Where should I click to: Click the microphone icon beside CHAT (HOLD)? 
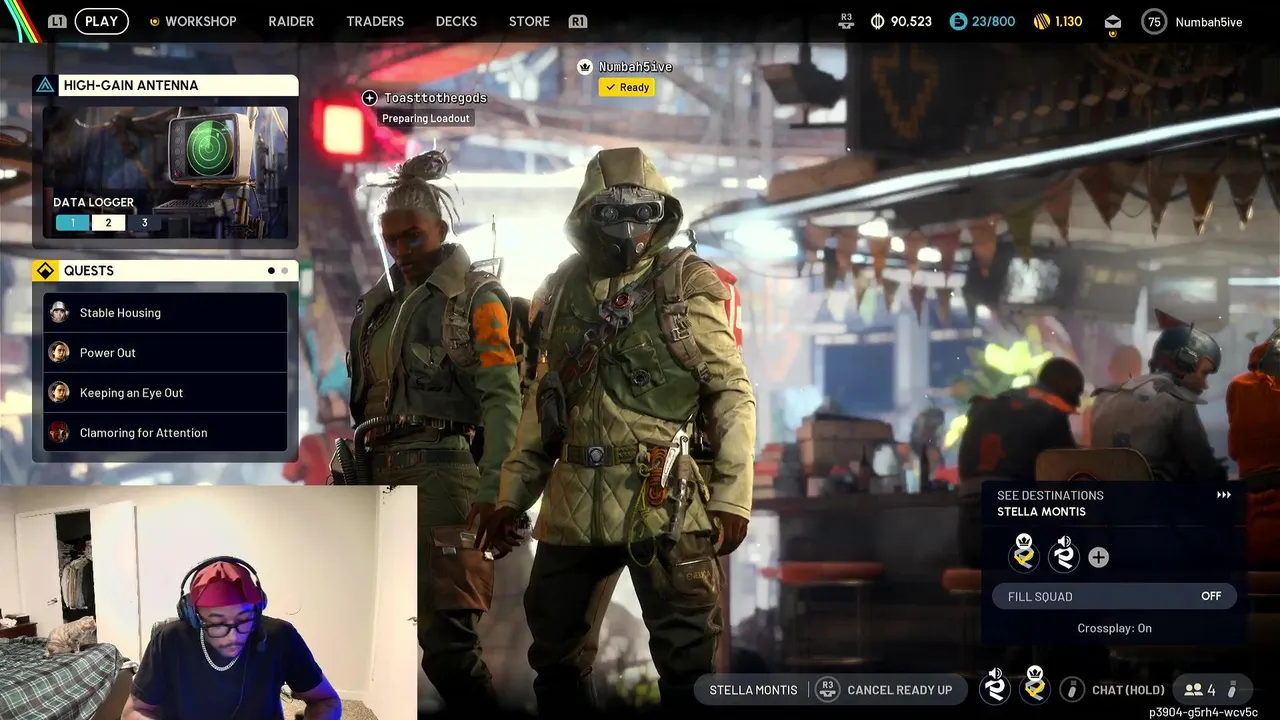(x=1072, y=689)
